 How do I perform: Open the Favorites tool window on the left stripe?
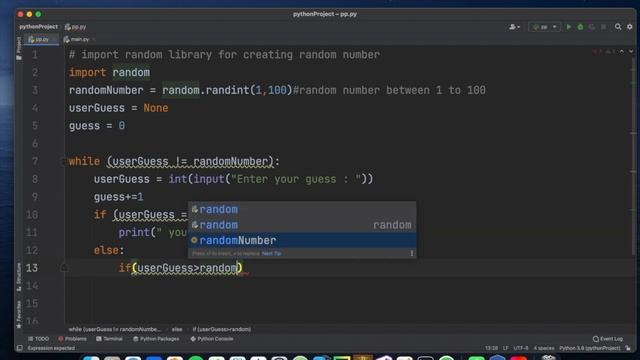(x=19, y=314)
